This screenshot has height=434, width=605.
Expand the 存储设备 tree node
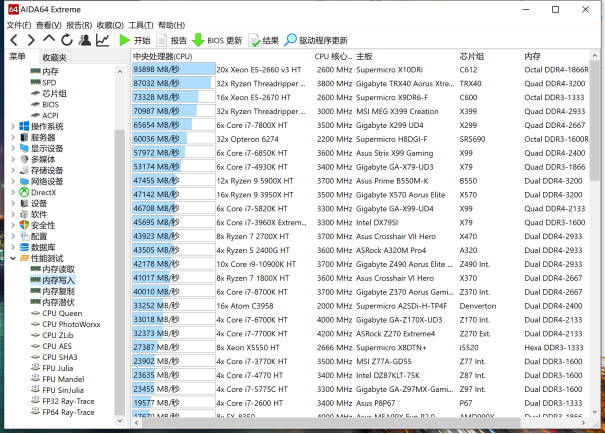tap(12, 170)
